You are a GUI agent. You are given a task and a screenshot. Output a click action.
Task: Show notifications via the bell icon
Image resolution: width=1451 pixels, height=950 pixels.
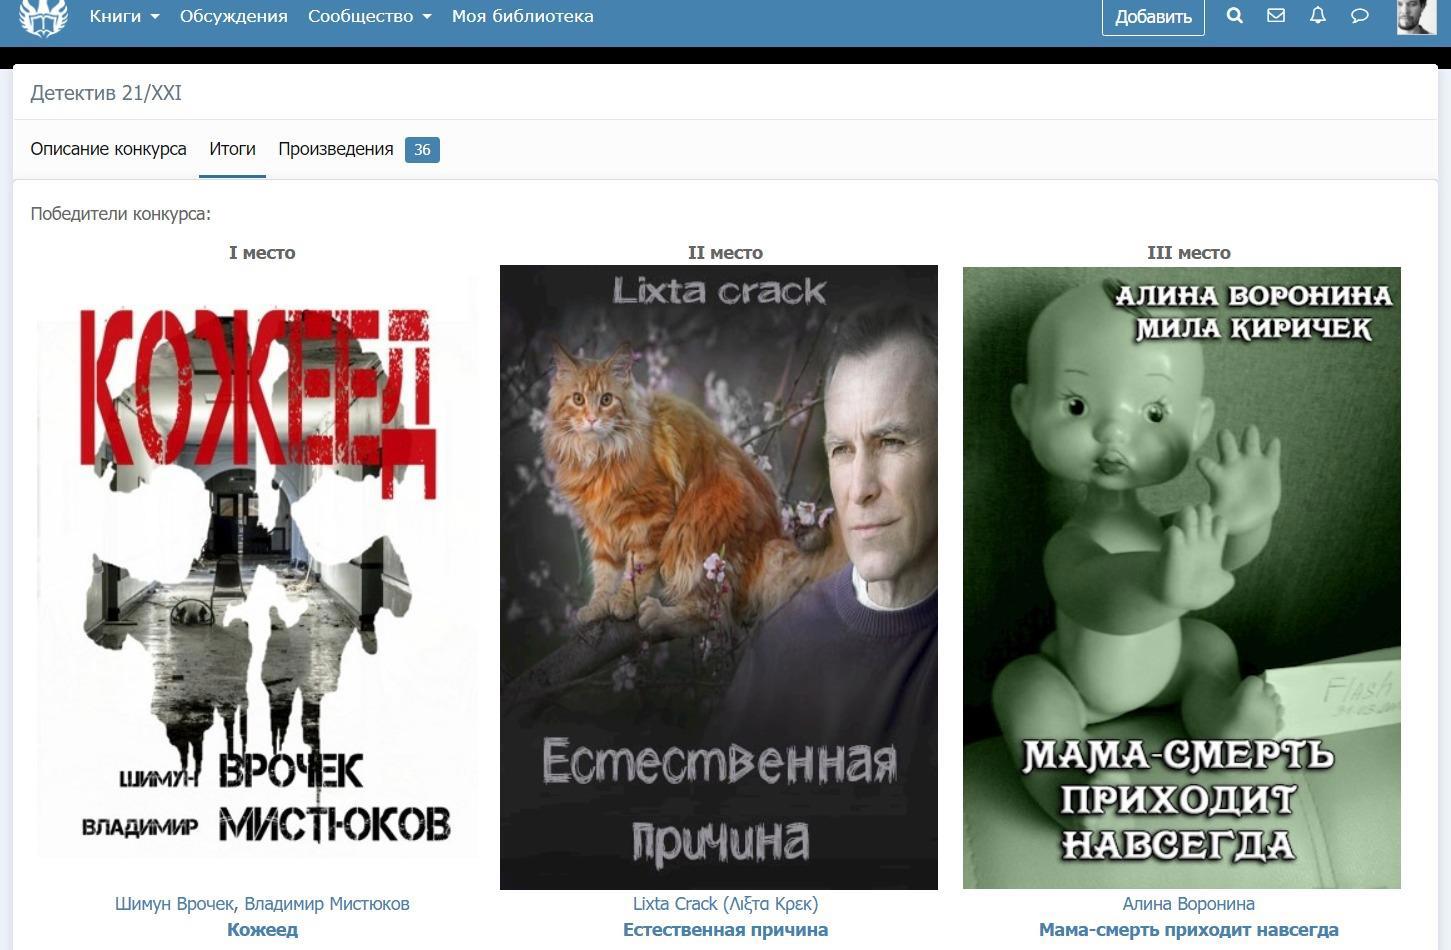click(1318, 16)
